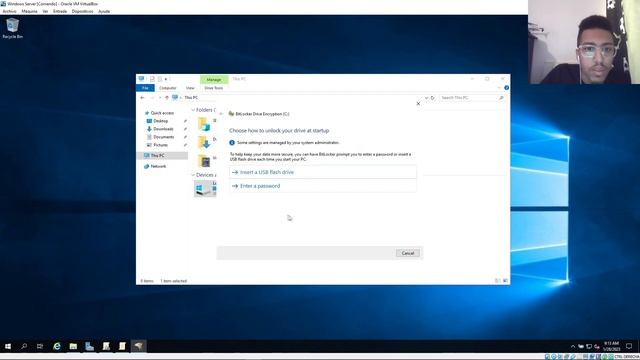This screenshot has height=360, width=640.
Task: Click the volume tray icon
Action: click(x=597, y=347)
